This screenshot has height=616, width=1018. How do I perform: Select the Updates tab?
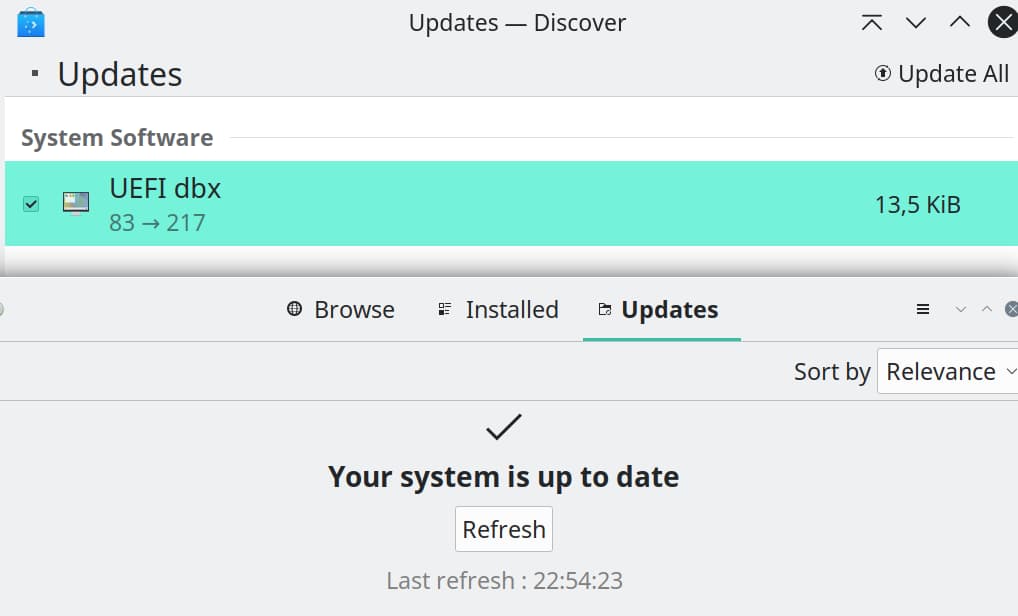[x=662, y=310]
